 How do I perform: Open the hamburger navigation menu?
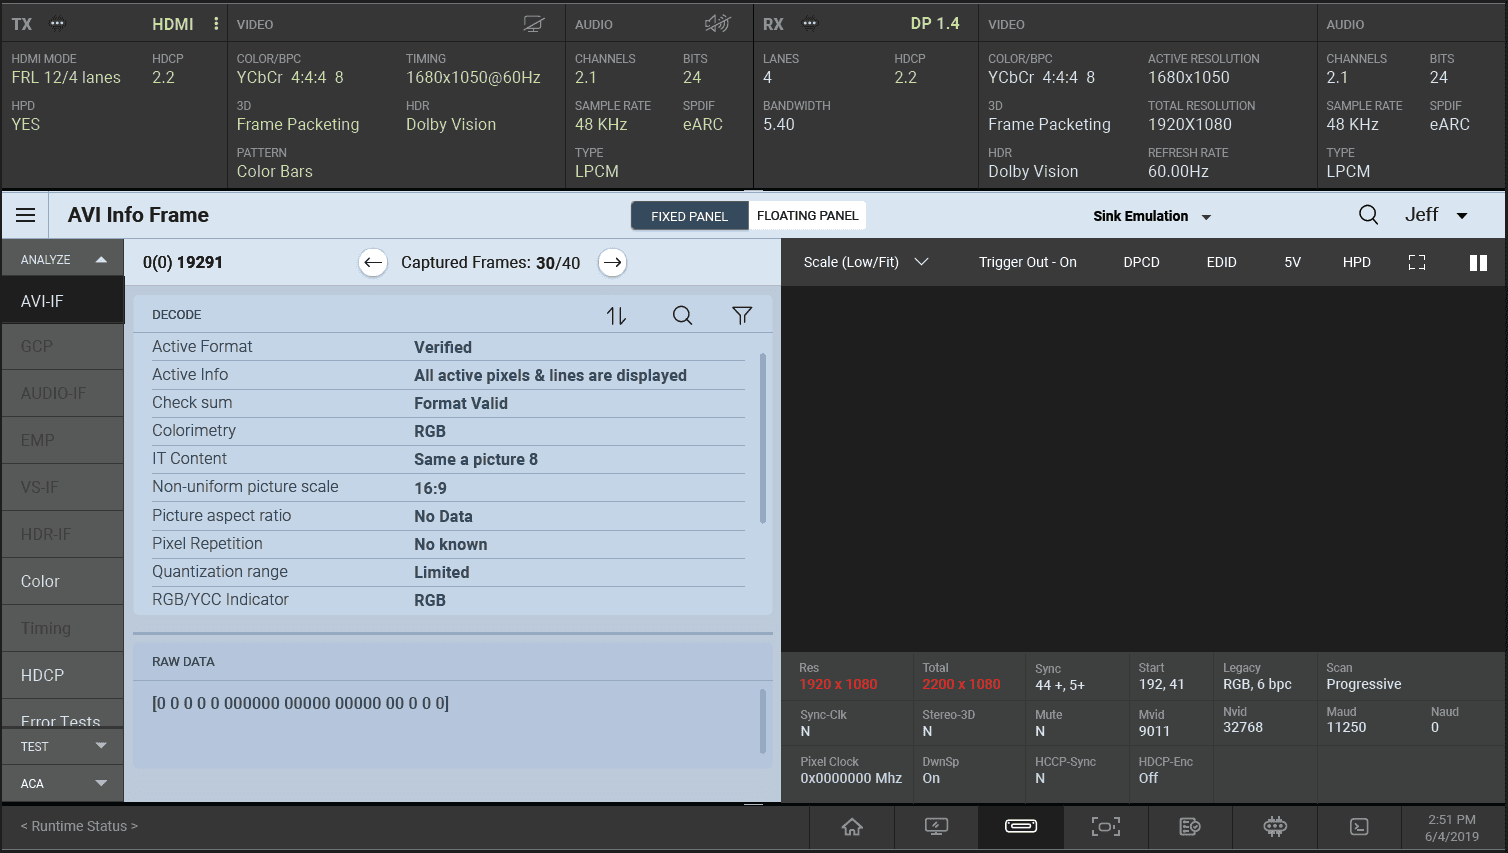point(26,215)
